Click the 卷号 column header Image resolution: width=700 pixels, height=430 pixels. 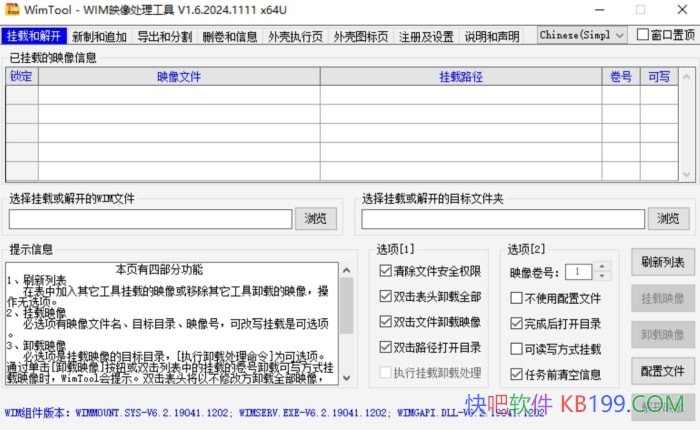pyautogui.click(x=621, y=76)
